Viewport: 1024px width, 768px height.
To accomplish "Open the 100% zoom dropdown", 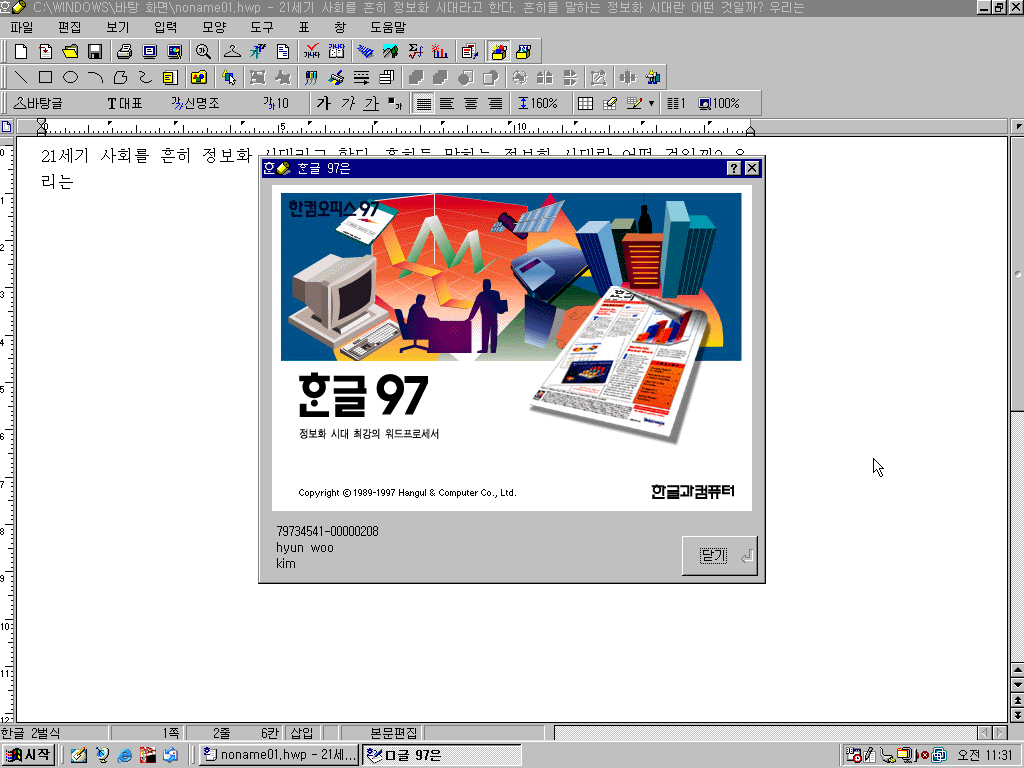I will pyautogui.click(x=719, y=103).
